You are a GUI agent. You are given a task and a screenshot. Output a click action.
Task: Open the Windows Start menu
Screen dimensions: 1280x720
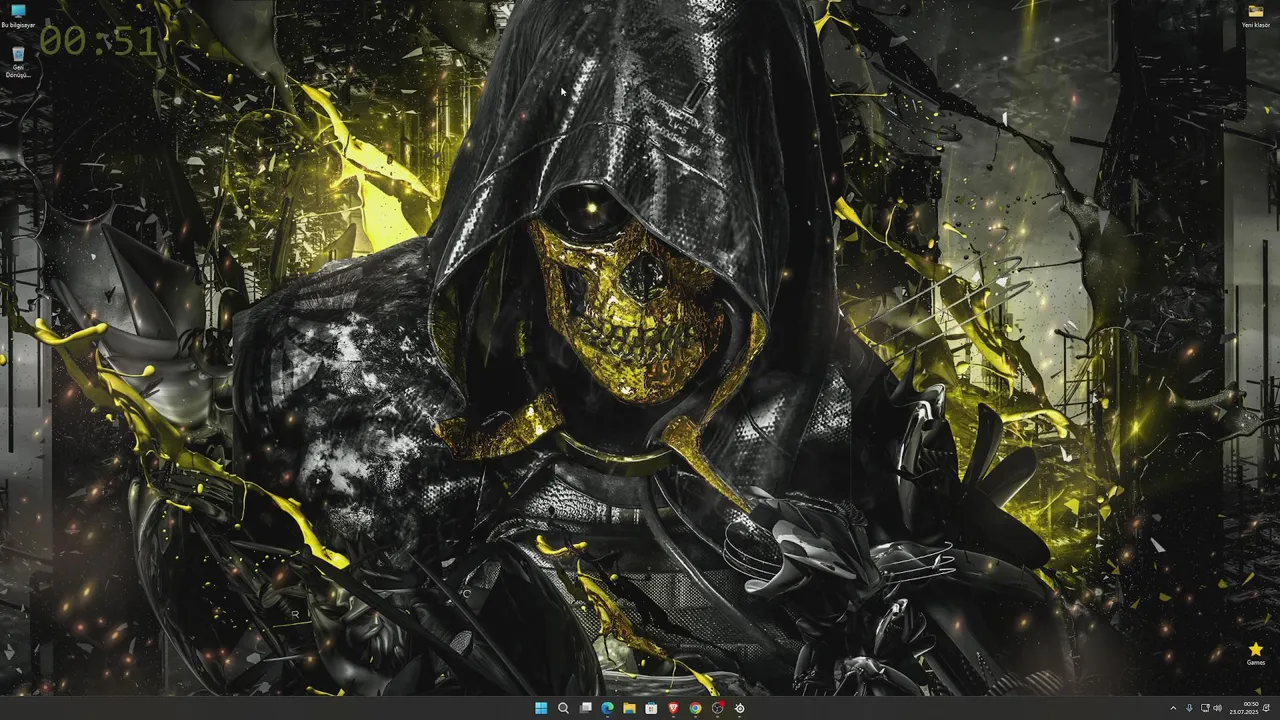coord(541,708)
